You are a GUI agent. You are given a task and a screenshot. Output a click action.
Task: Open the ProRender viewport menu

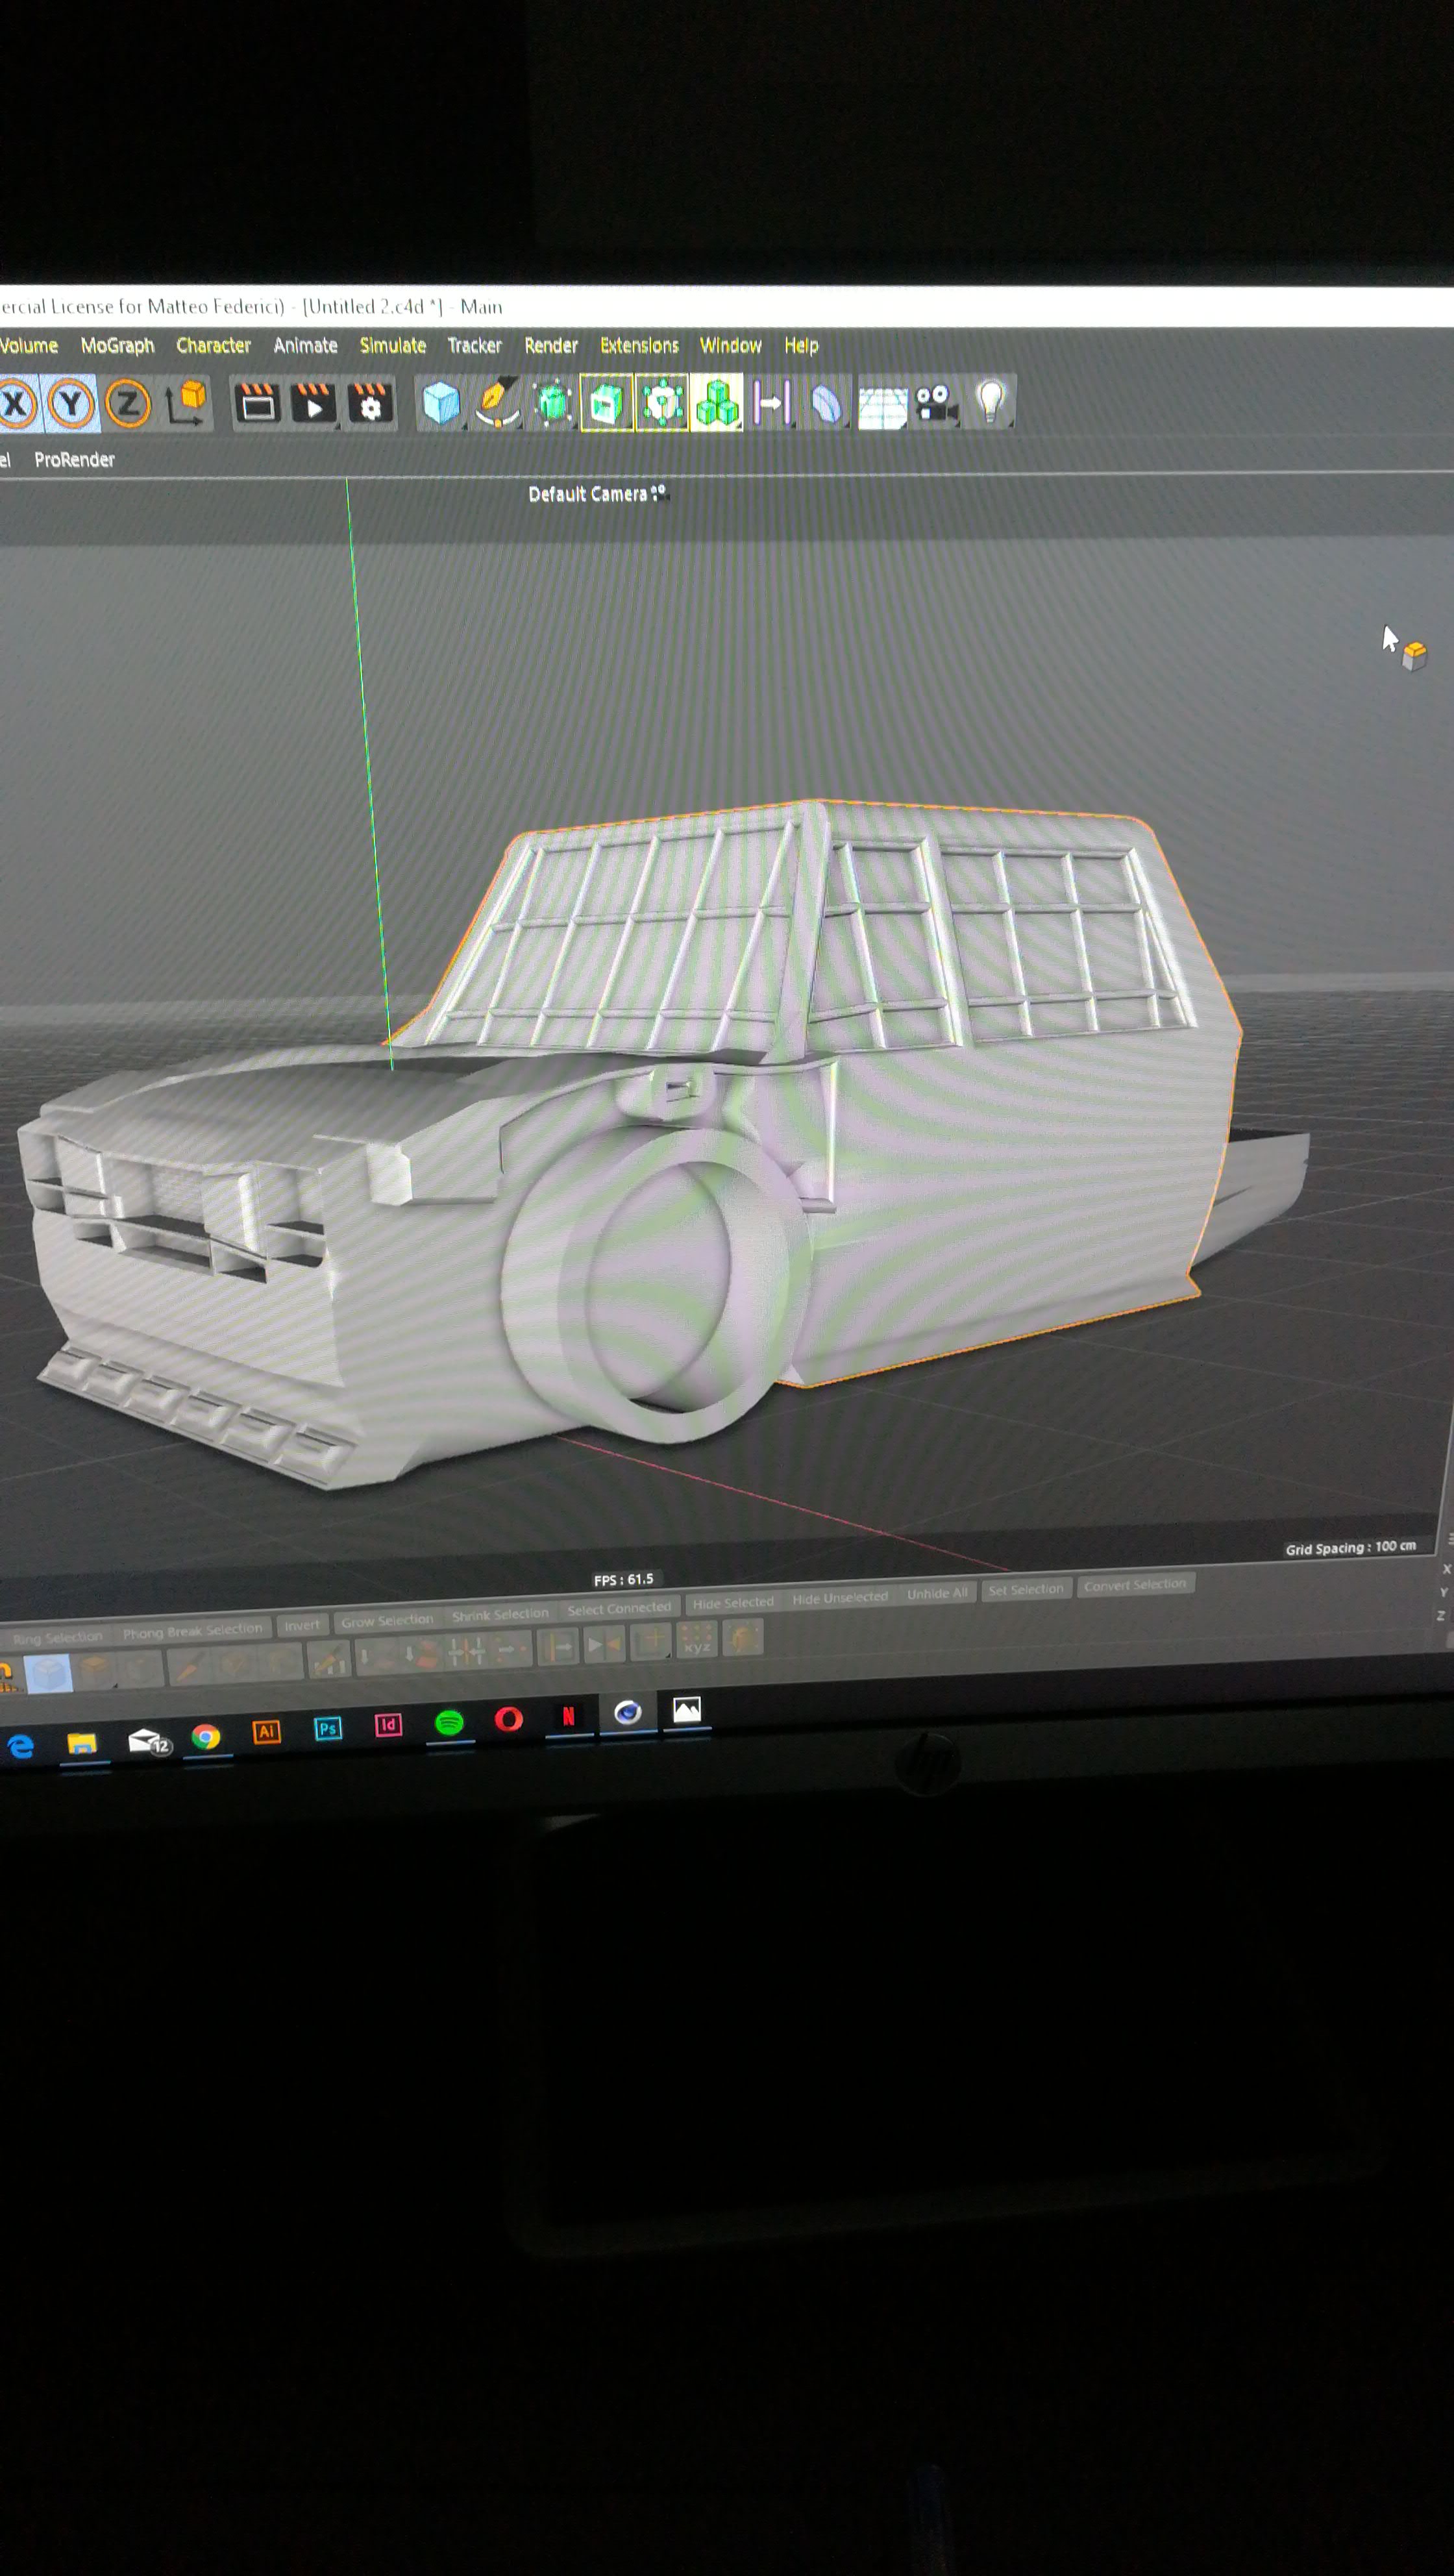coord(74,460)
